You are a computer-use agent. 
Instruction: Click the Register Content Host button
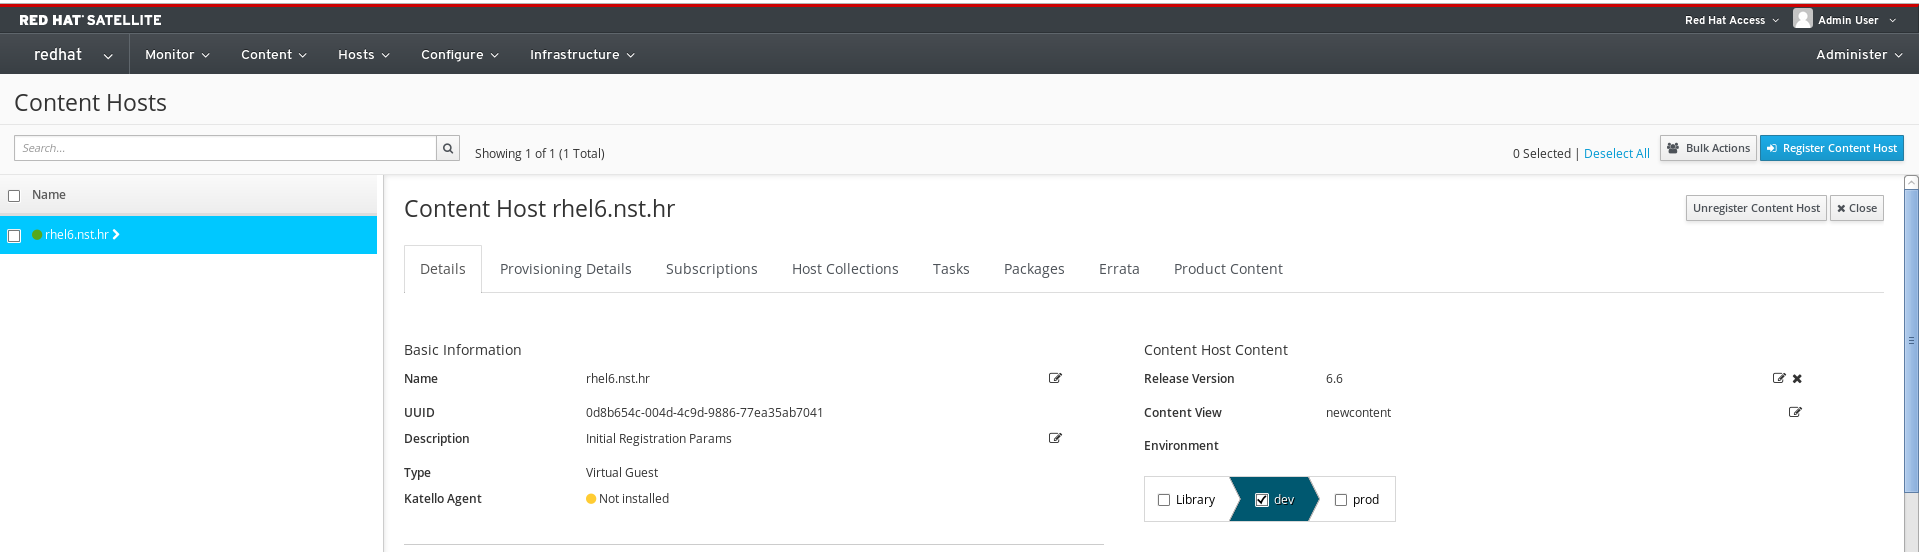pos(1831,148)
